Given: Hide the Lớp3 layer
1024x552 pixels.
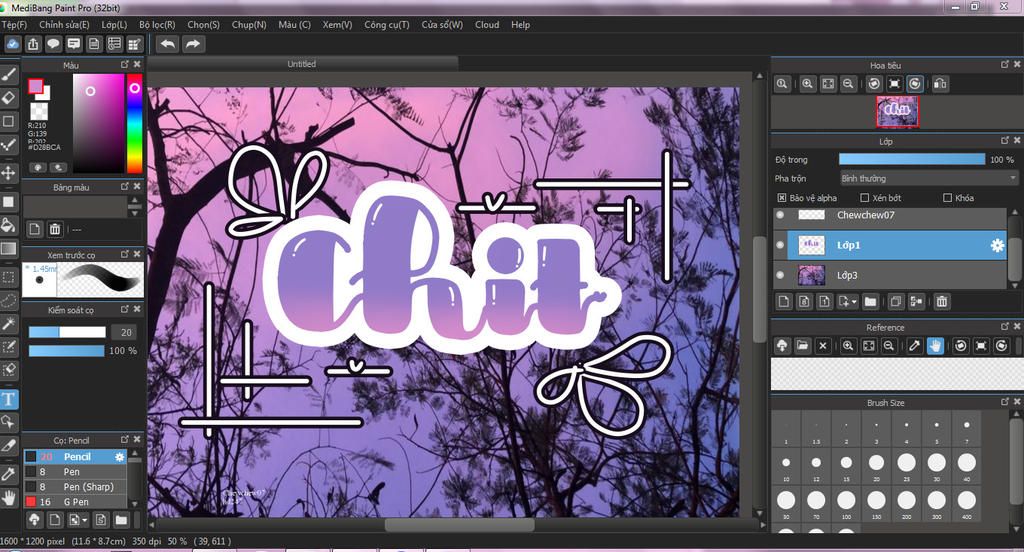Looking at the screenshot, I should coord(780,275).
